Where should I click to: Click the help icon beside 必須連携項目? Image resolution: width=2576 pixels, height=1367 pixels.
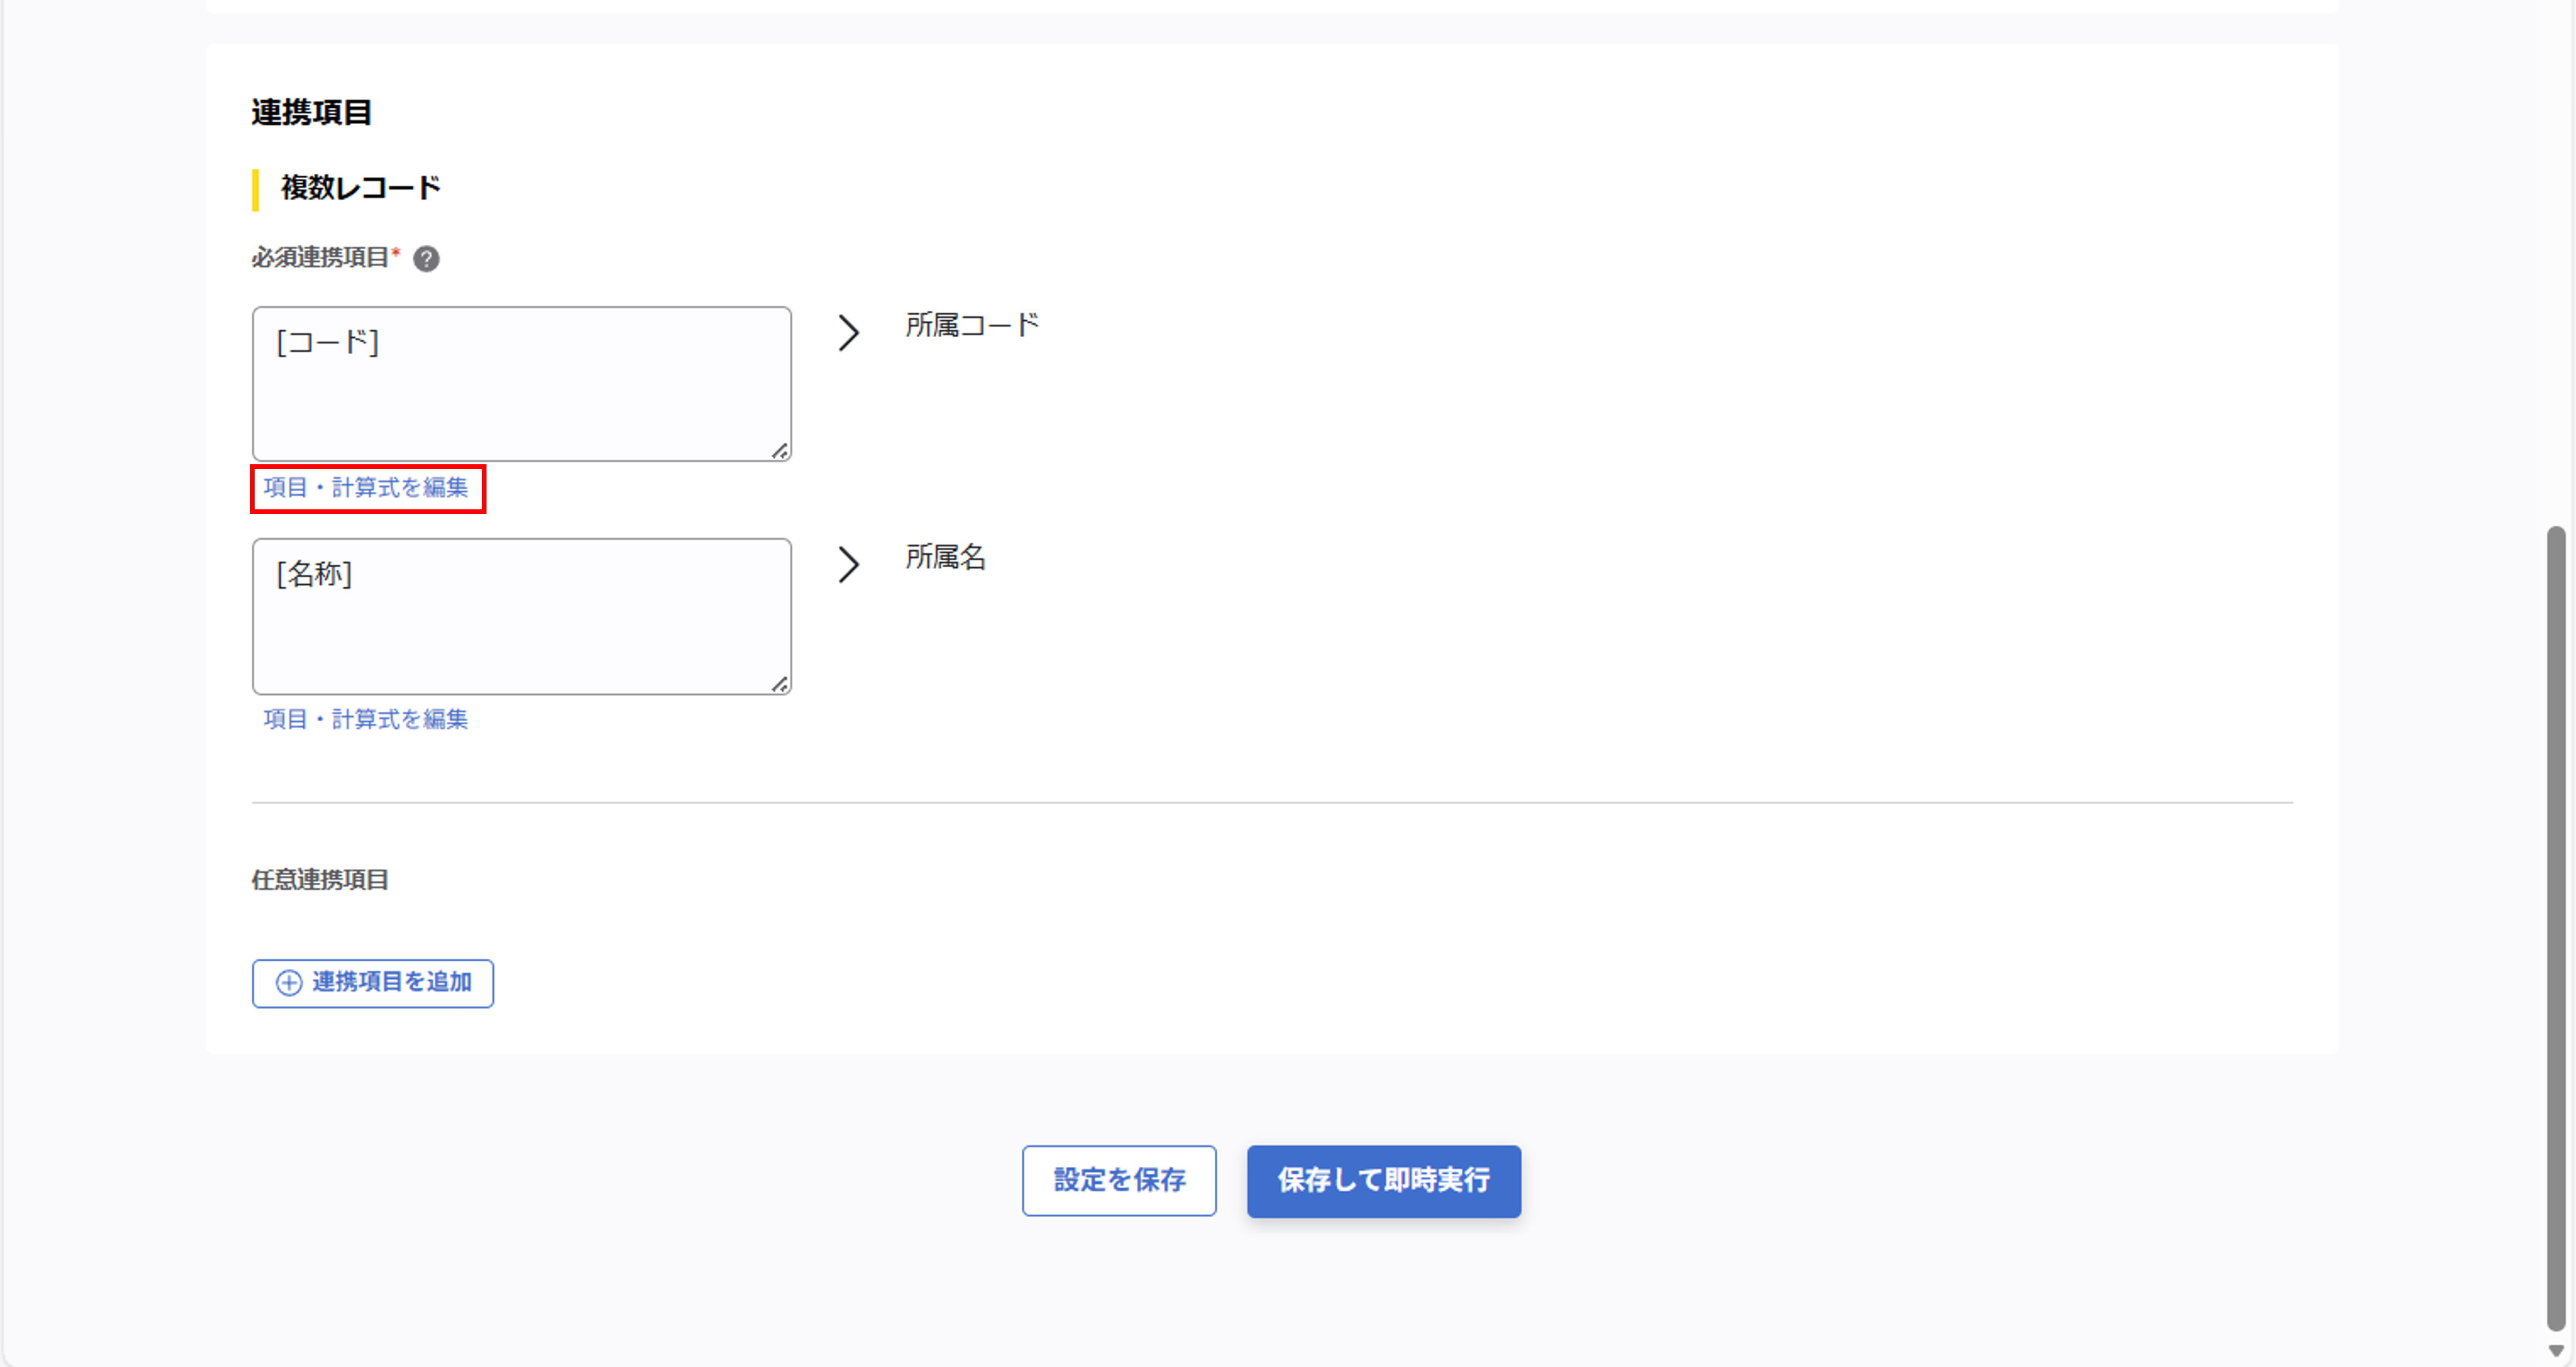point(426,259)
